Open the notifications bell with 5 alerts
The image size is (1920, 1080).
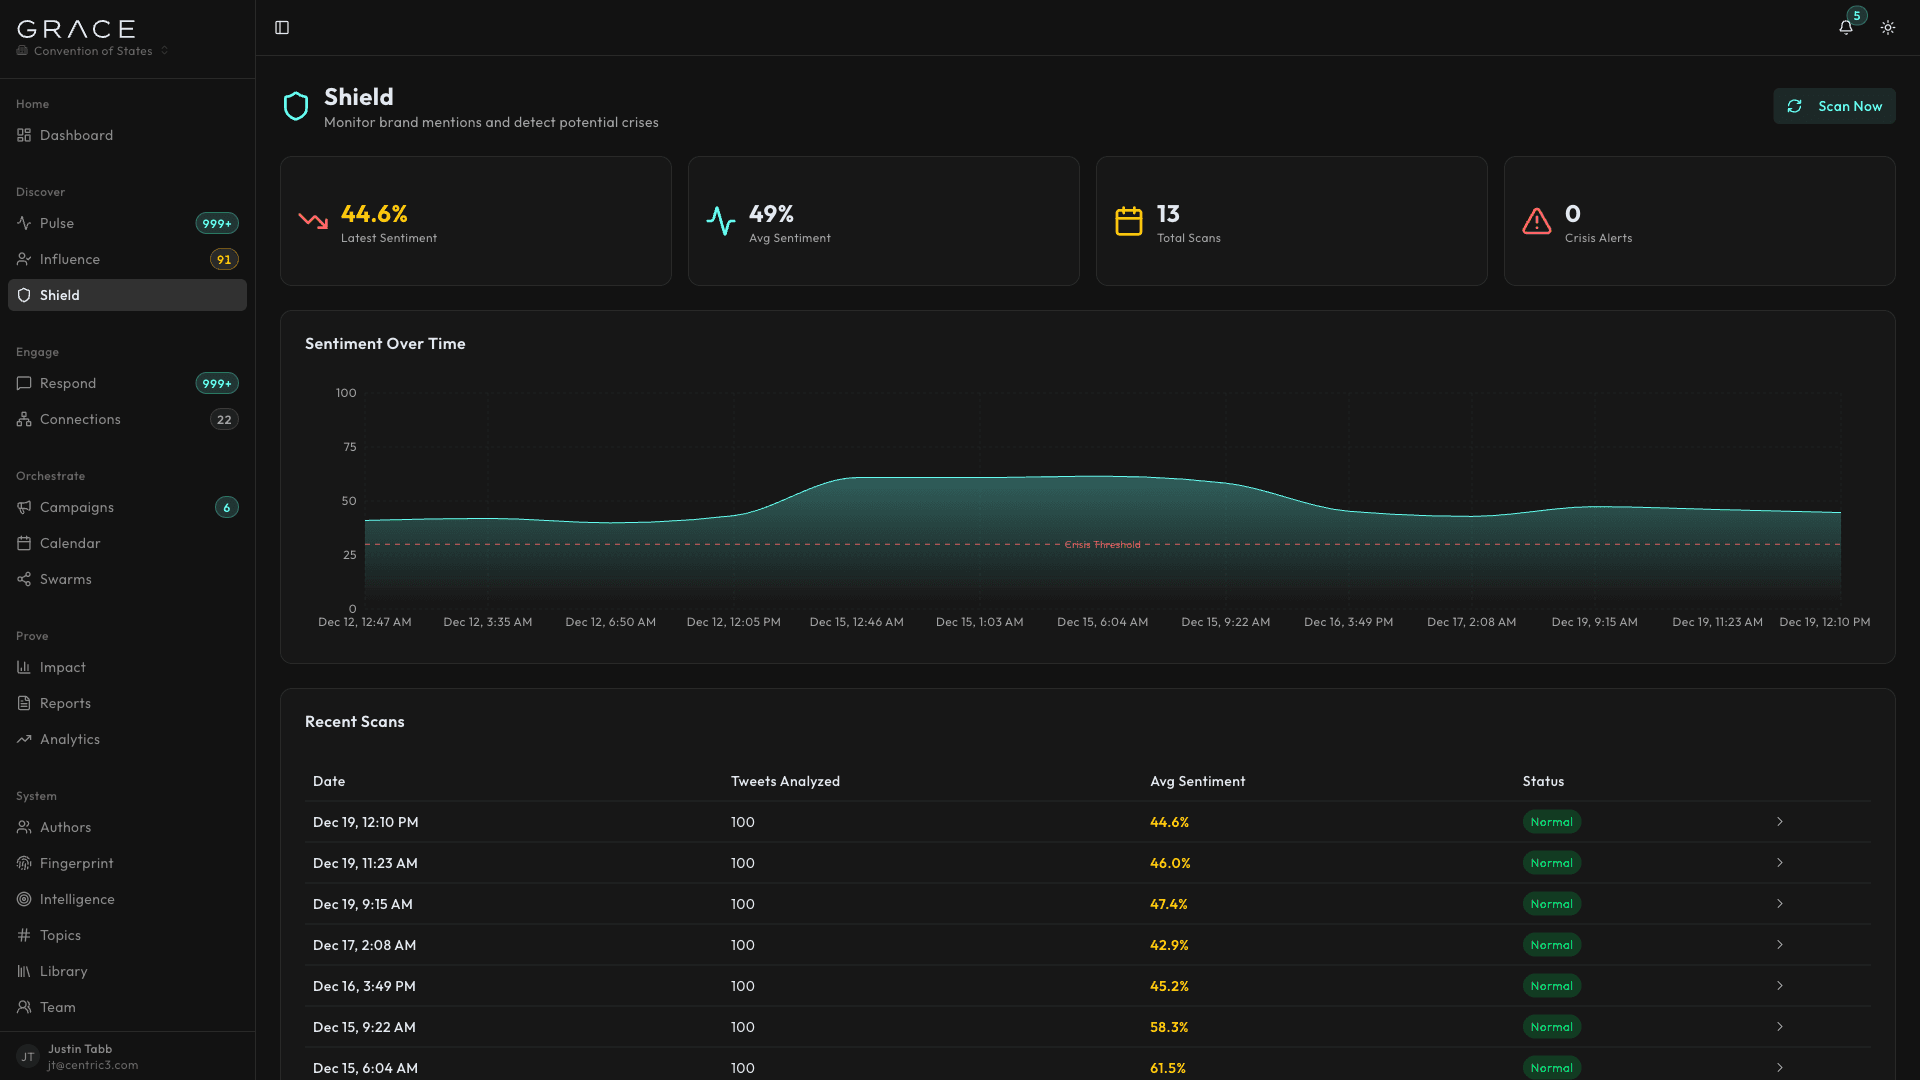(1845, 27)
